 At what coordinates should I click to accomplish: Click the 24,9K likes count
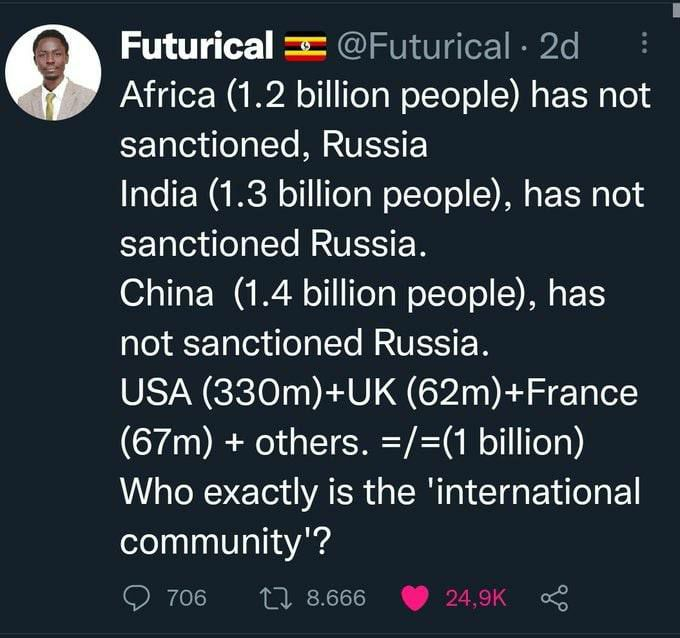point(475,598)
